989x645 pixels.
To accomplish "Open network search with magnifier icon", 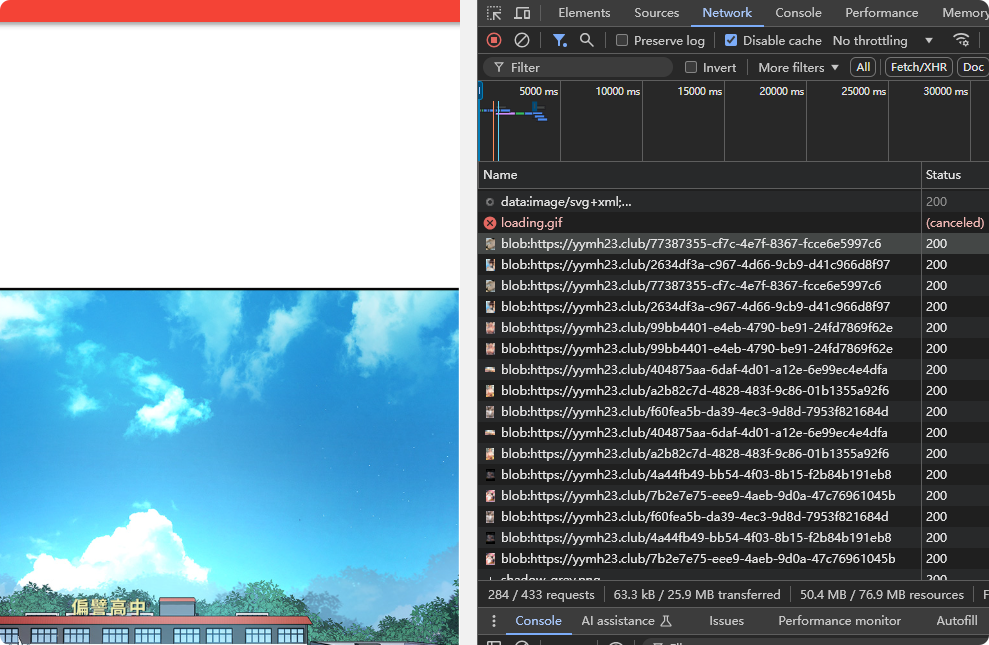I will click(x=587, y=40).
